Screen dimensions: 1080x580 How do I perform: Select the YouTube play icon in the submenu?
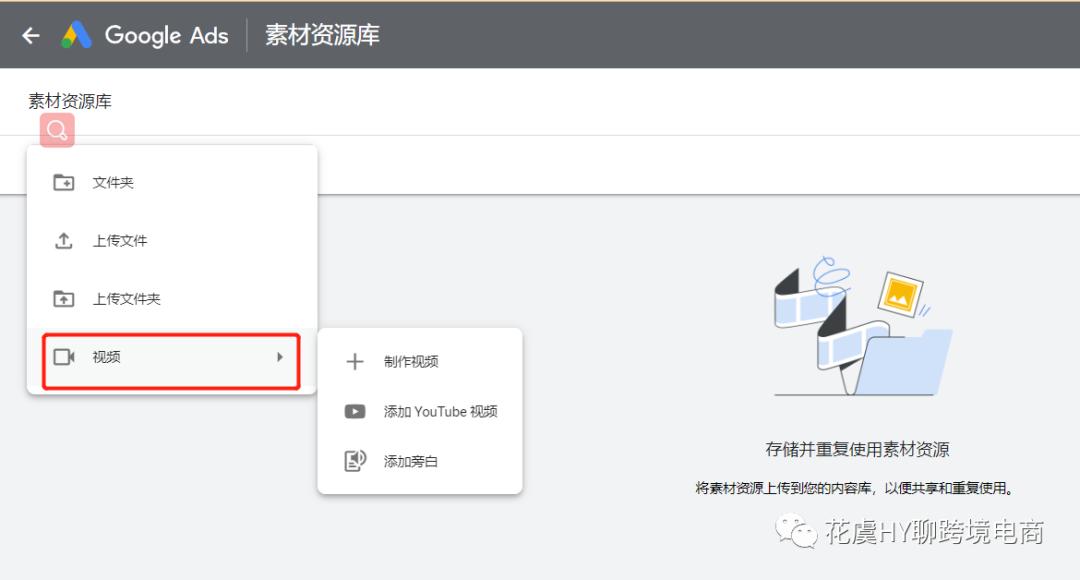click(355, 411)
